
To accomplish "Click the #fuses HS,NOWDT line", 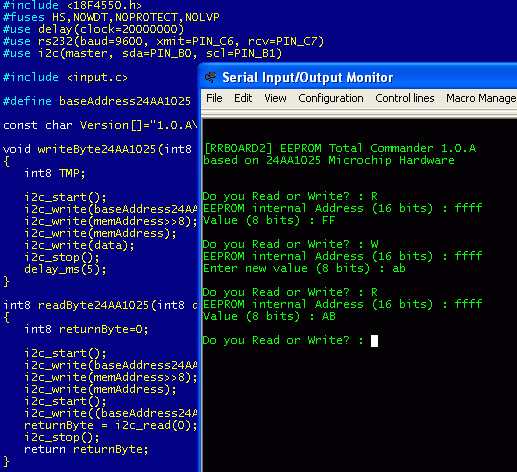I will coord(111,17).
